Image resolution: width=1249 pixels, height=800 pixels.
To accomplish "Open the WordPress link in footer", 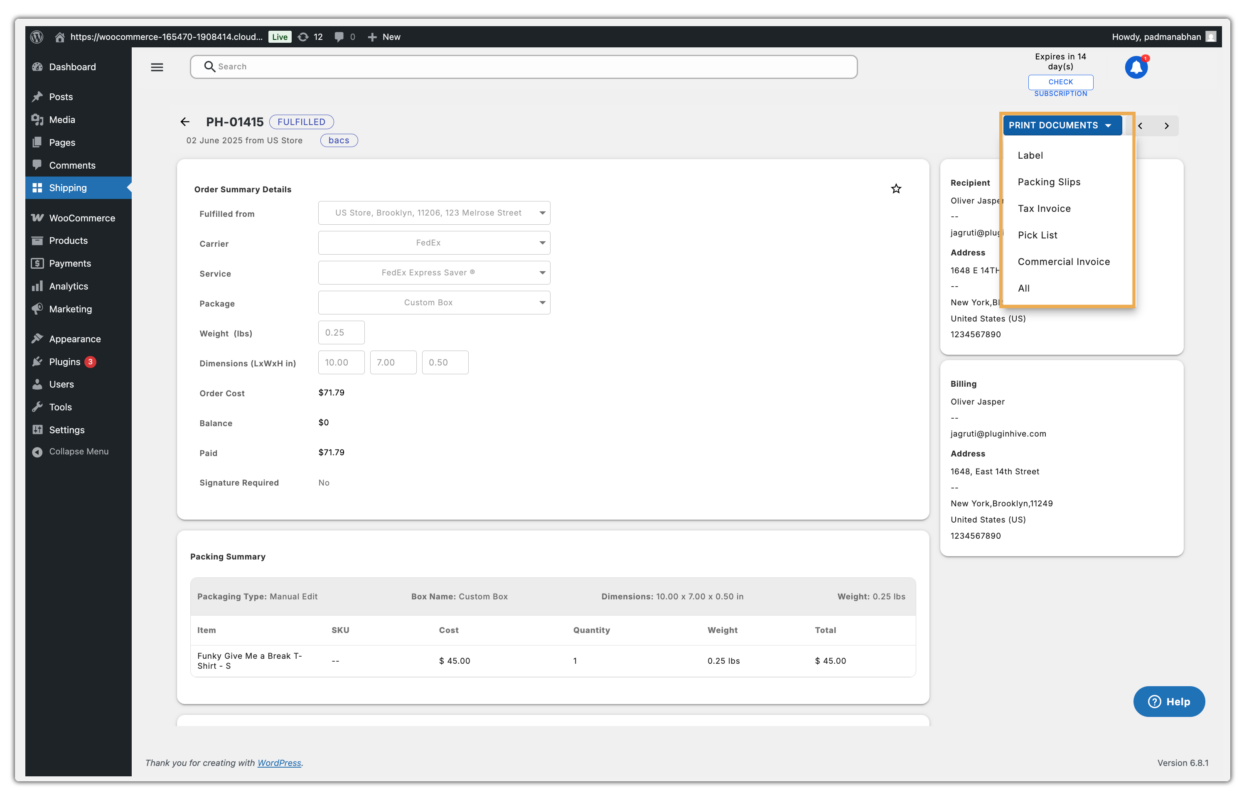I will pyautogui.click(x=279, y=763).
